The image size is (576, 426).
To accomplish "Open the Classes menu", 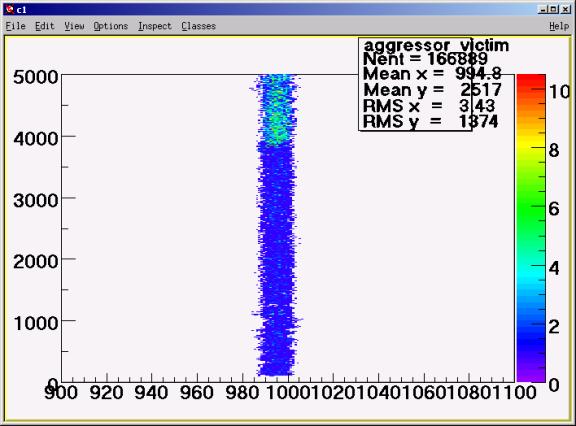I will tap(198, 26).
